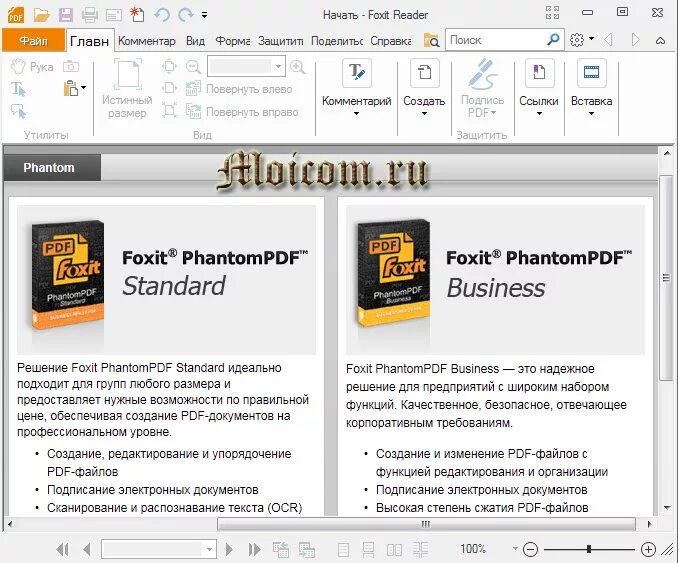Open the Справка ribbon tab

coord(390,41)
